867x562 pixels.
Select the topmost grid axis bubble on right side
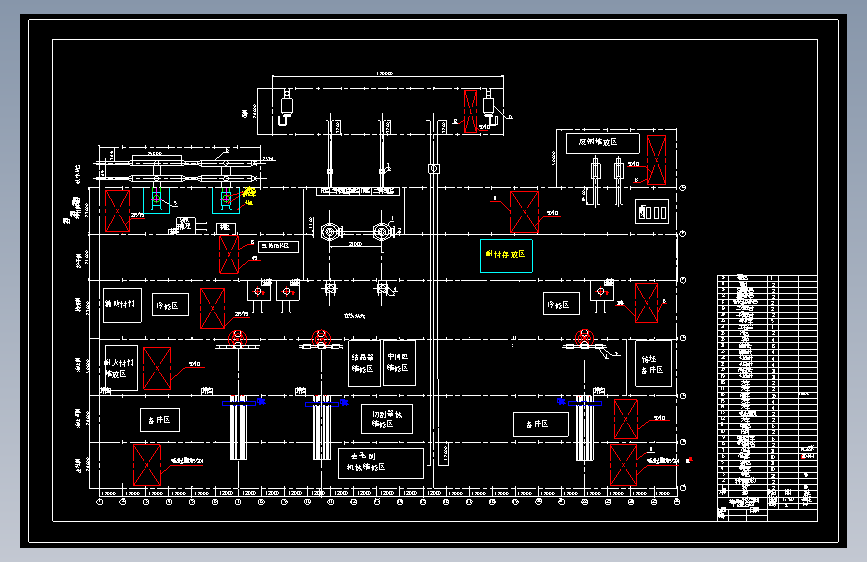tap(683, 188)
